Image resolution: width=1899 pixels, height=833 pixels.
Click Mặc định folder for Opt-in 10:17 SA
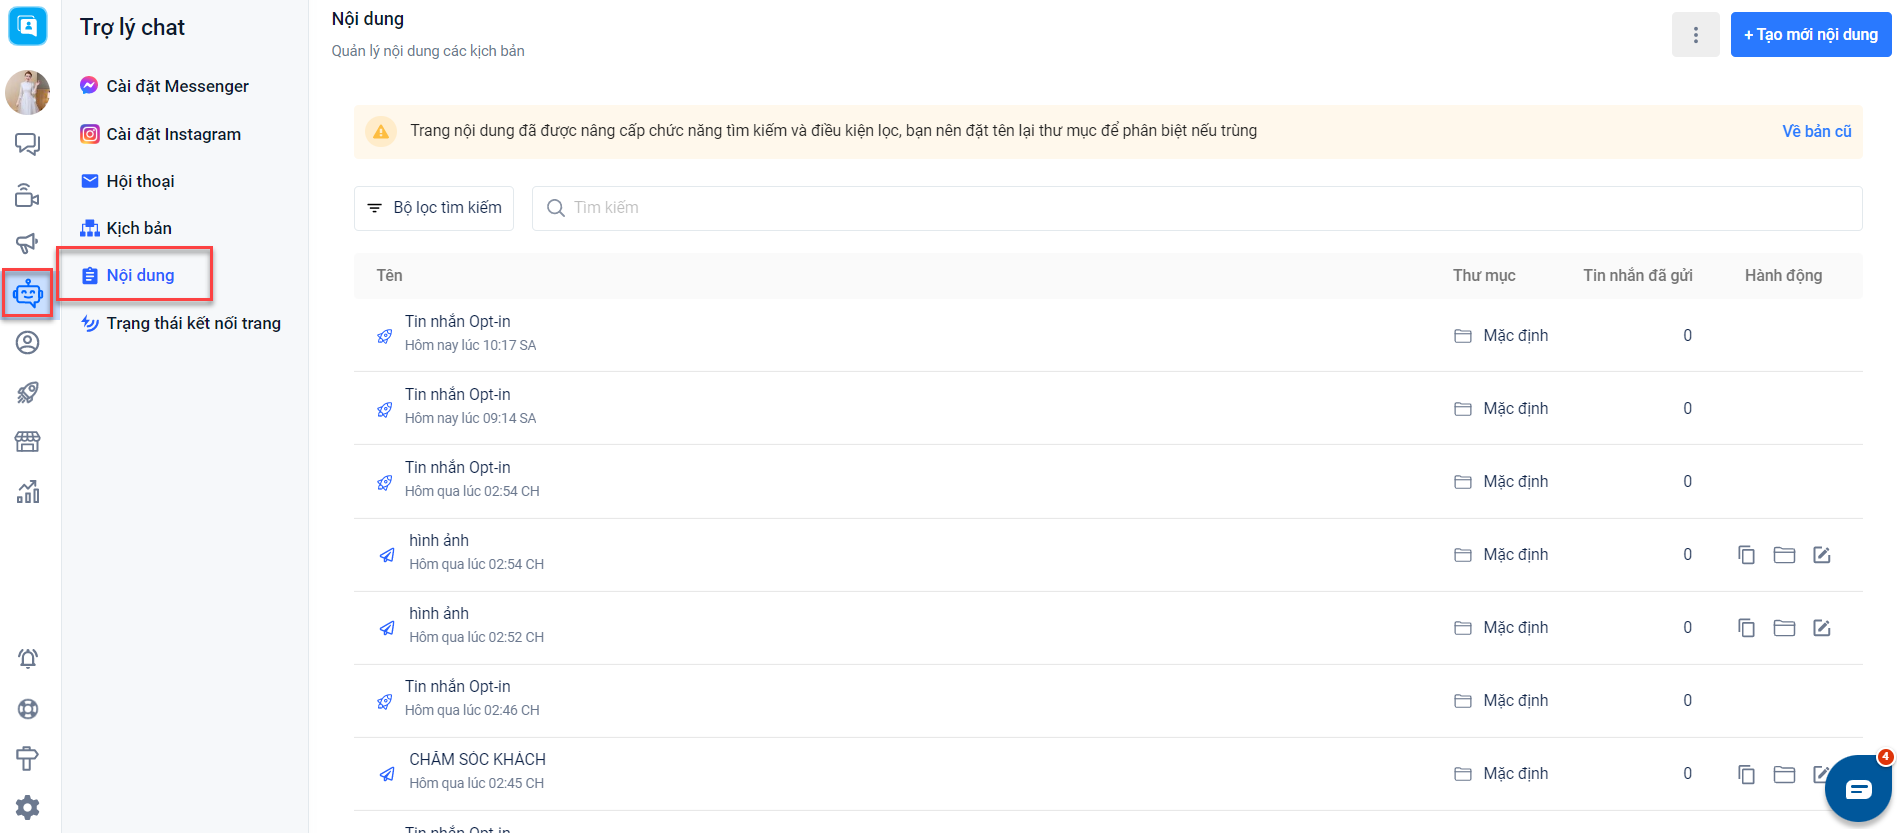pyautogui.click(x=1501, y=336)
